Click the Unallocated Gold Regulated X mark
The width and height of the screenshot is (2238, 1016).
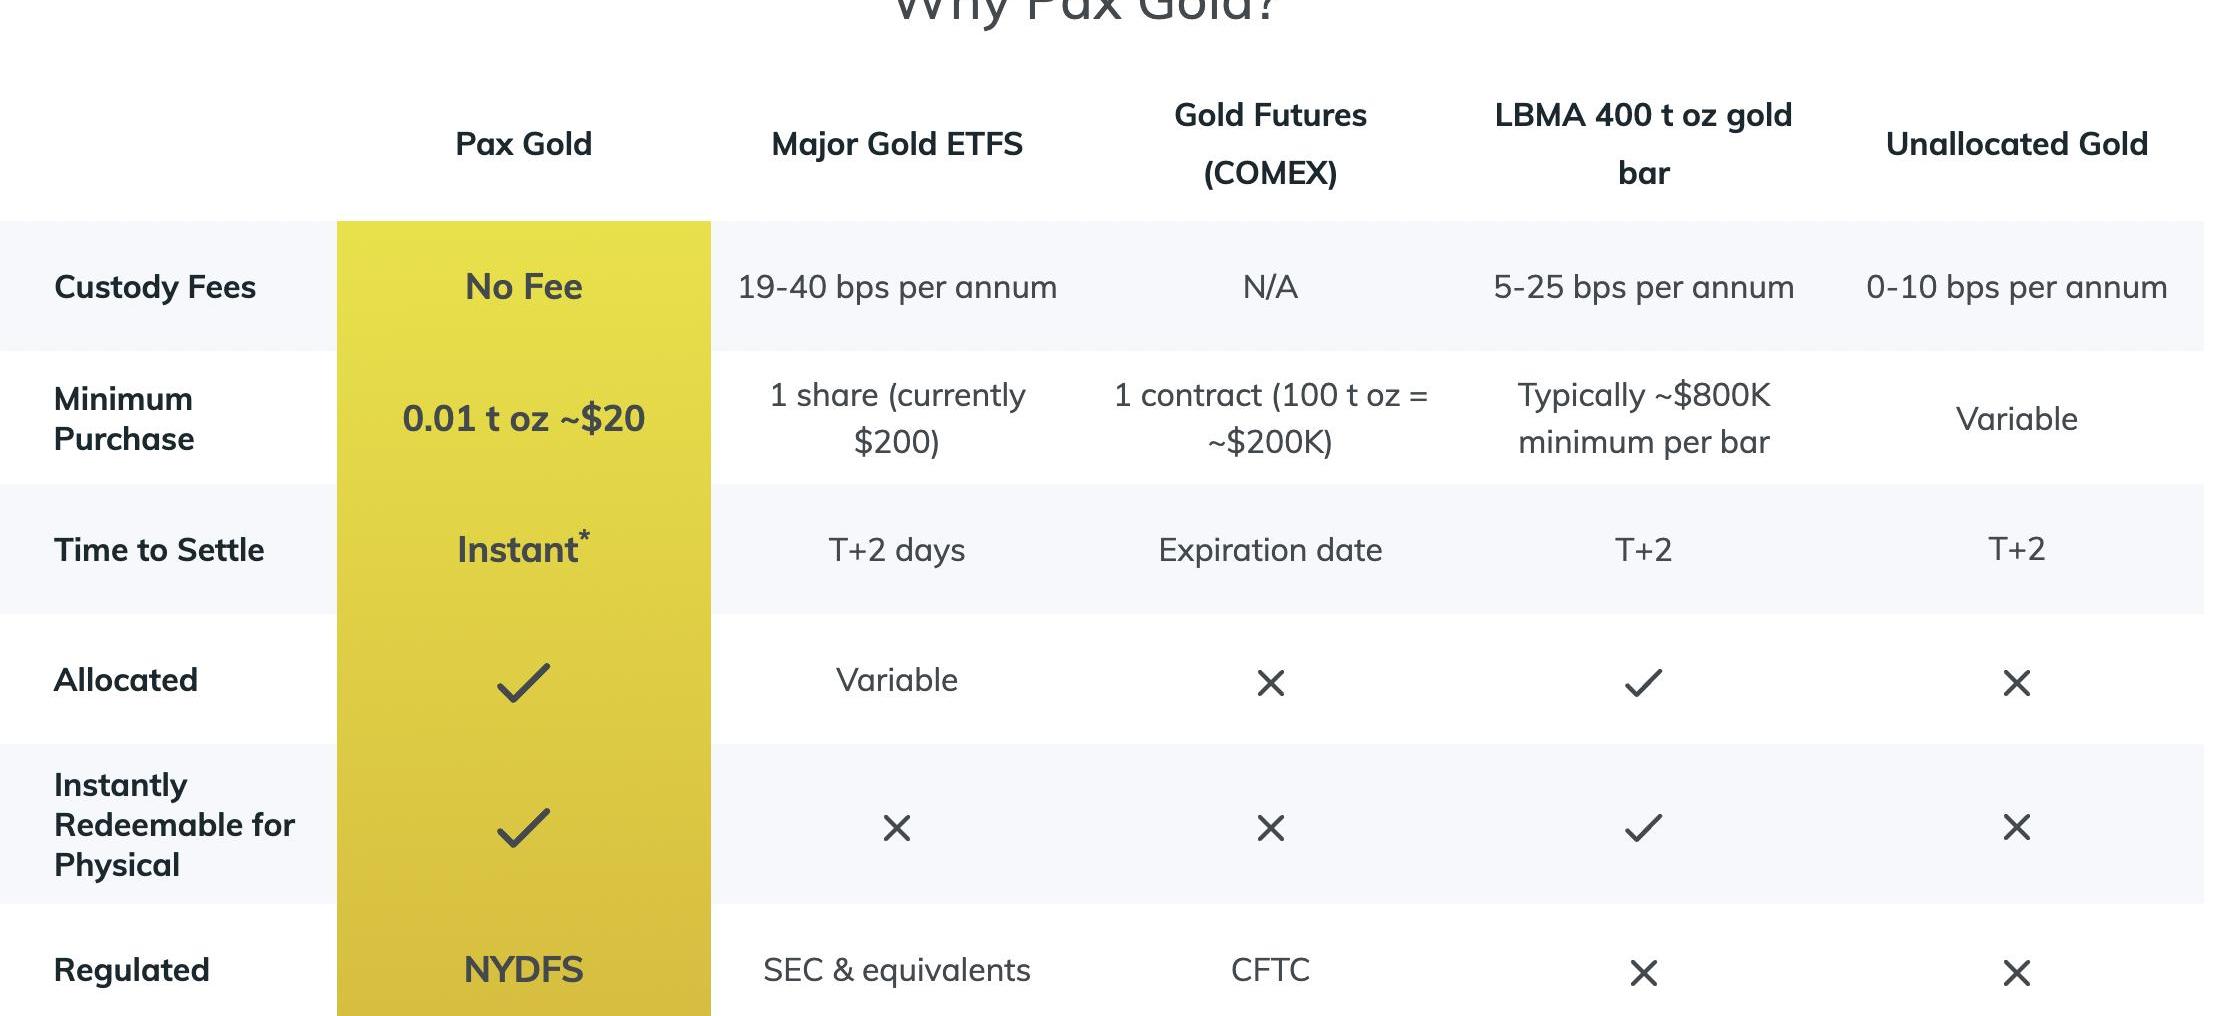[x=2016, y=973]
